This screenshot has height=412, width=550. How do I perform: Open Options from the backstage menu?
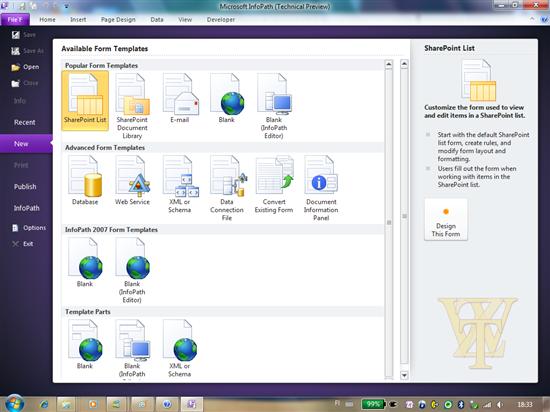click(29, 228)
